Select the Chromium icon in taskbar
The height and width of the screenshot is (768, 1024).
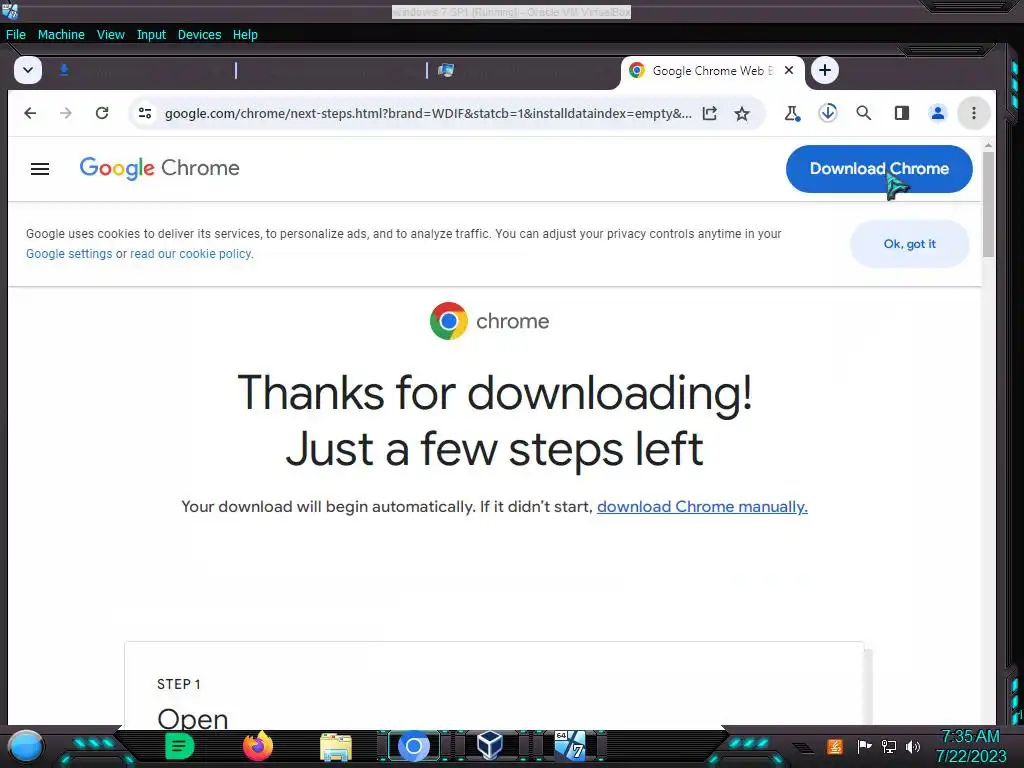(413, 746)
